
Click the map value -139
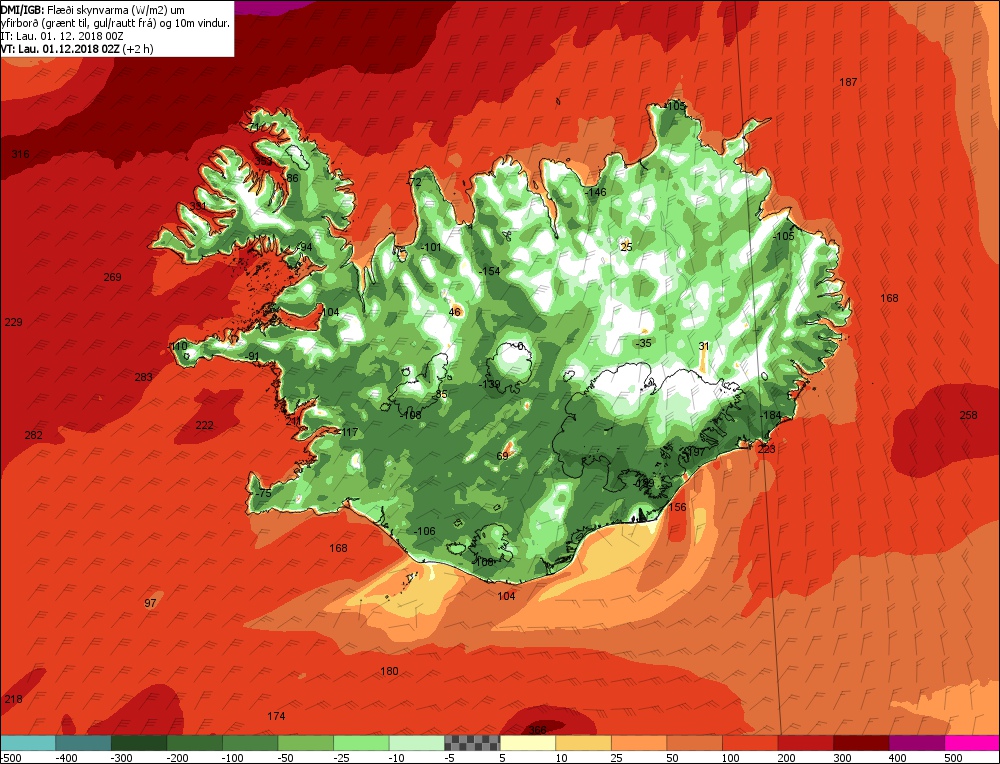tap(490, 385)
